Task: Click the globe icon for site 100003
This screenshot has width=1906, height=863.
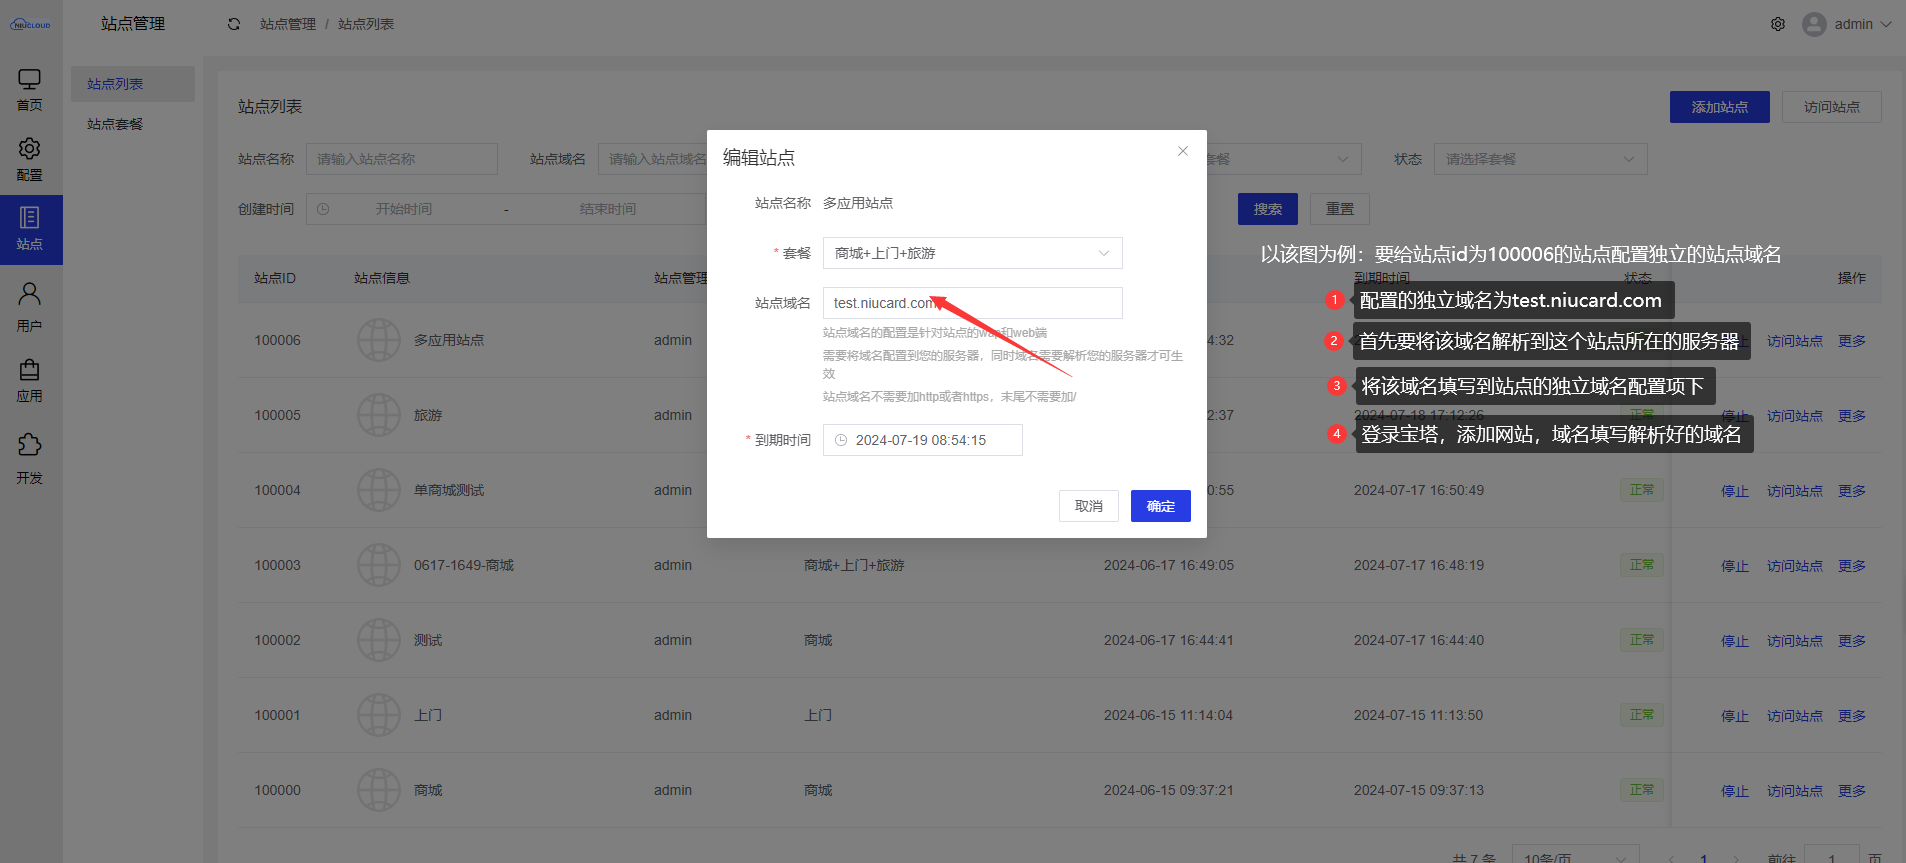Action: (x=379, y=565)
